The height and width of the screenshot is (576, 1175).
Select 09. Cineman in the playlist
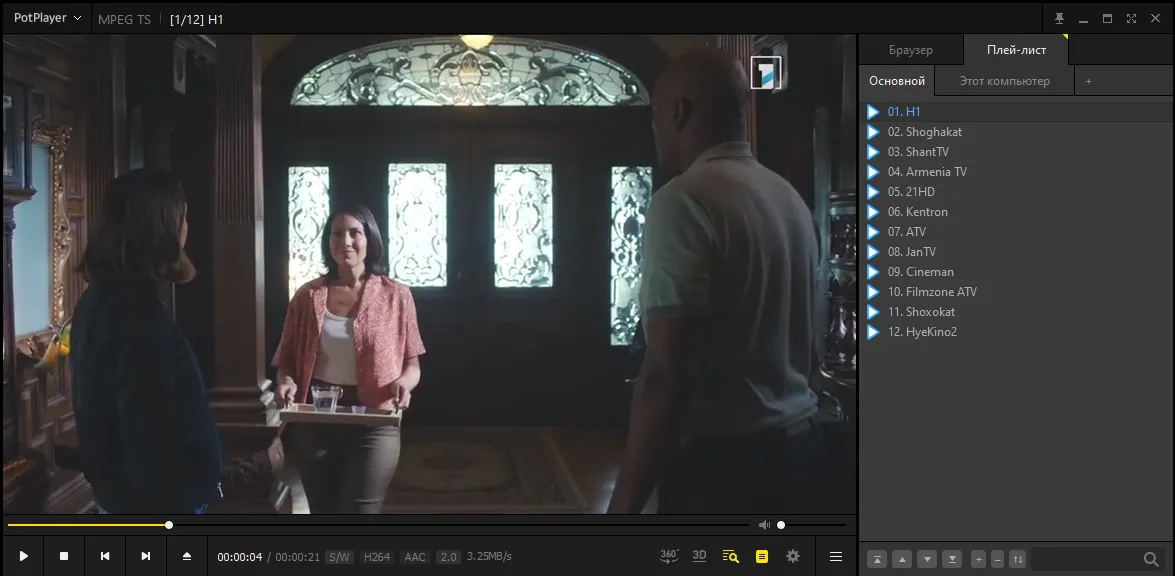[x=1017, y=272]
